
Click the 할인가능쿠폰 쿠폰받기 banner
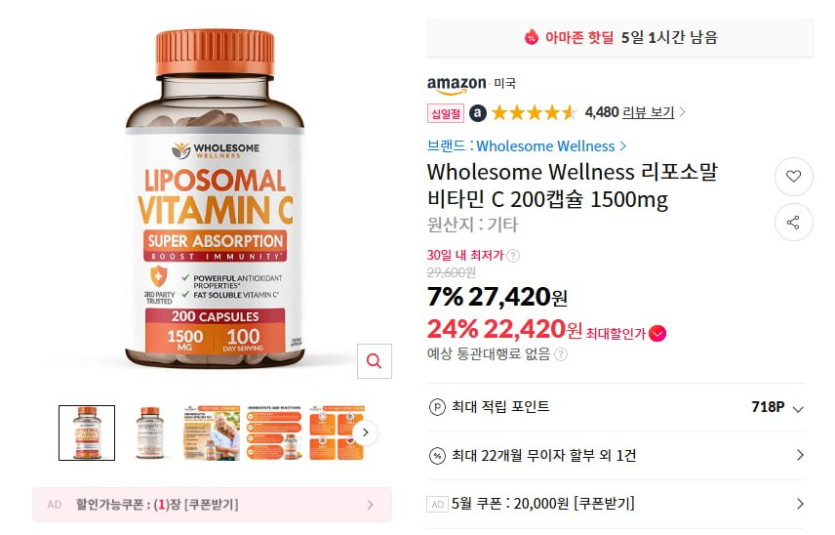click(212, 504)
